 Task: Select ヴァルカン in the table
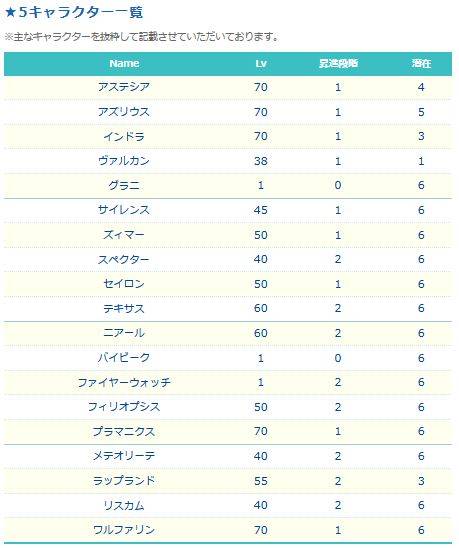coord(124,161)
